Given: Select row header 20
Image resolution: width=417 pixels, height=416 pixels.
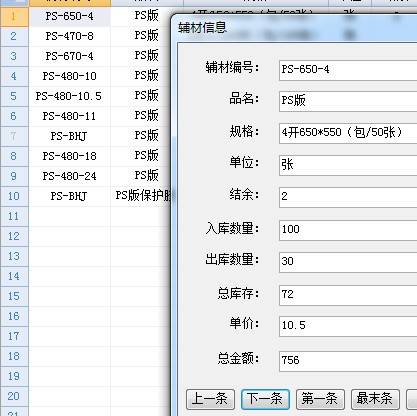Looking at the screenshot, I should point(14,396).
